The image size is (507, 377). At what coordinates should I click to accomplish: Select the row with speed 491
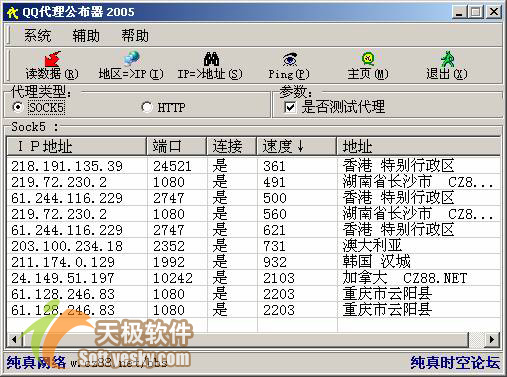tap(253, 182)
